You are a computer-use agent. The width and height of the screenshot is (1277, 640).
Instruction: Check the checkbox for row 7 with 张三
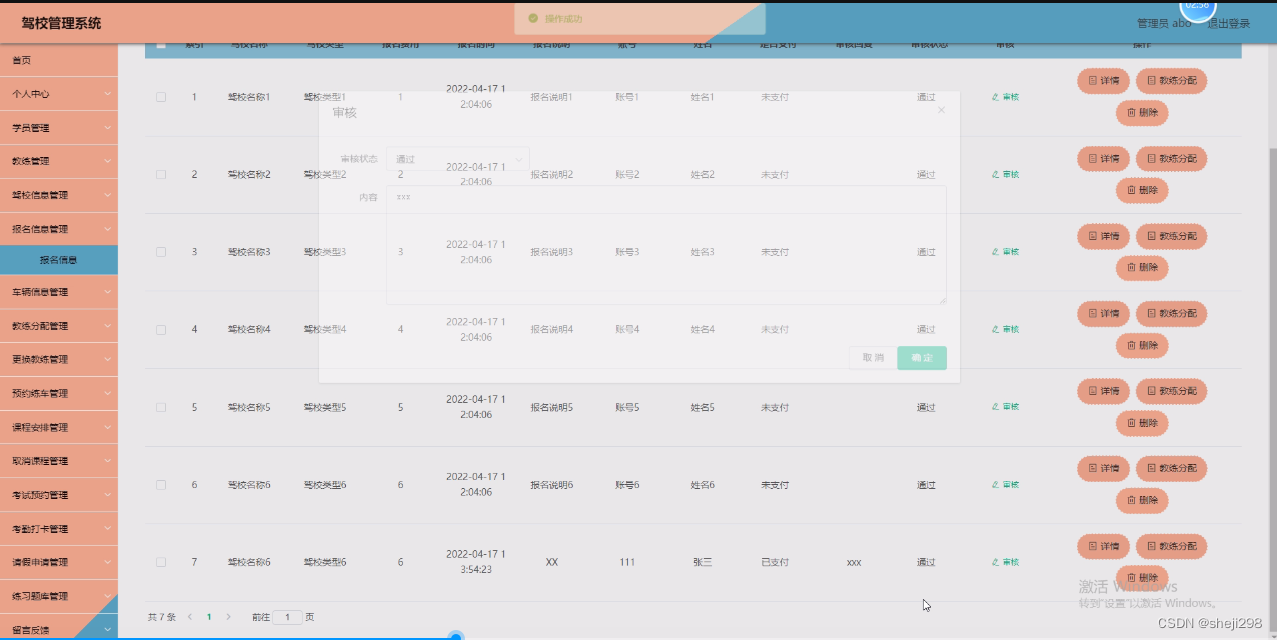point(161,561)
